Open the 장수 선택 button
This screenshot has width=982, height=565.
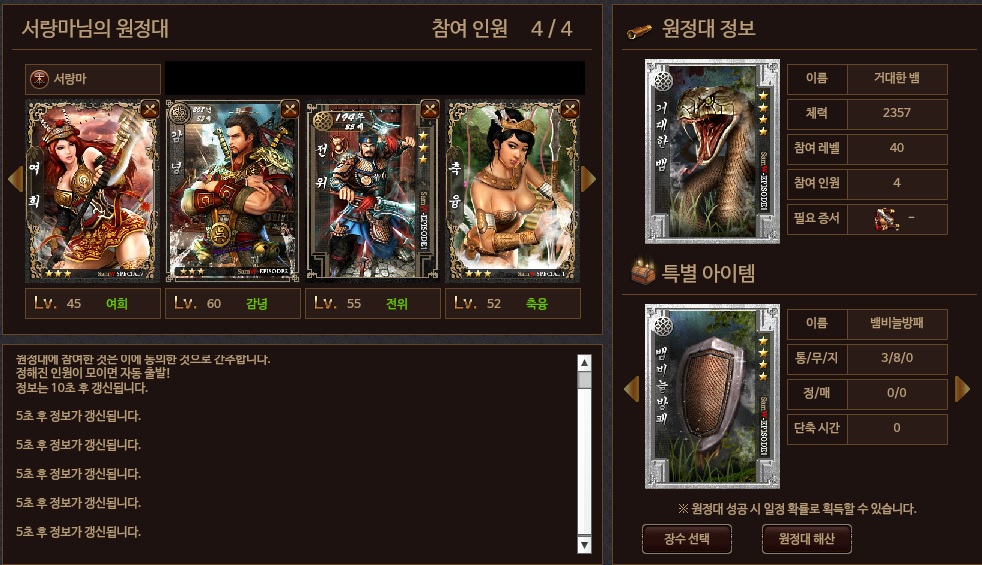click(x=687, y=539)
